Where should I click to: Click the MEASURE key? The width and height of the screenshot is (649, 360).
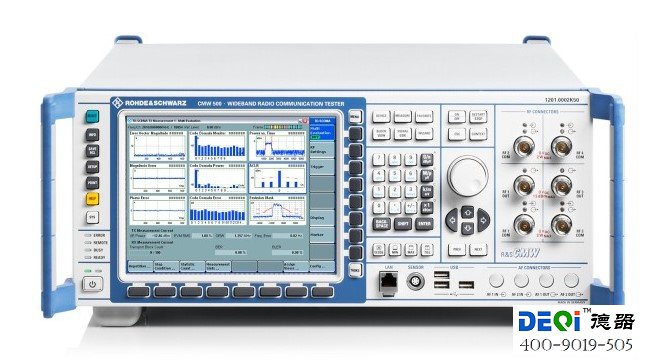(402, 116)
